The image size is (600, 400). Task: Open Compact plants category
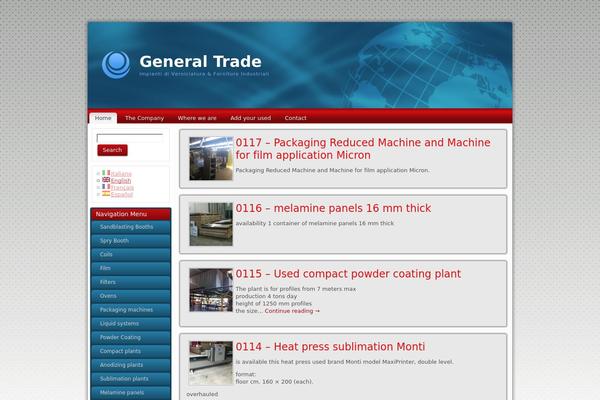click(131, 351)
